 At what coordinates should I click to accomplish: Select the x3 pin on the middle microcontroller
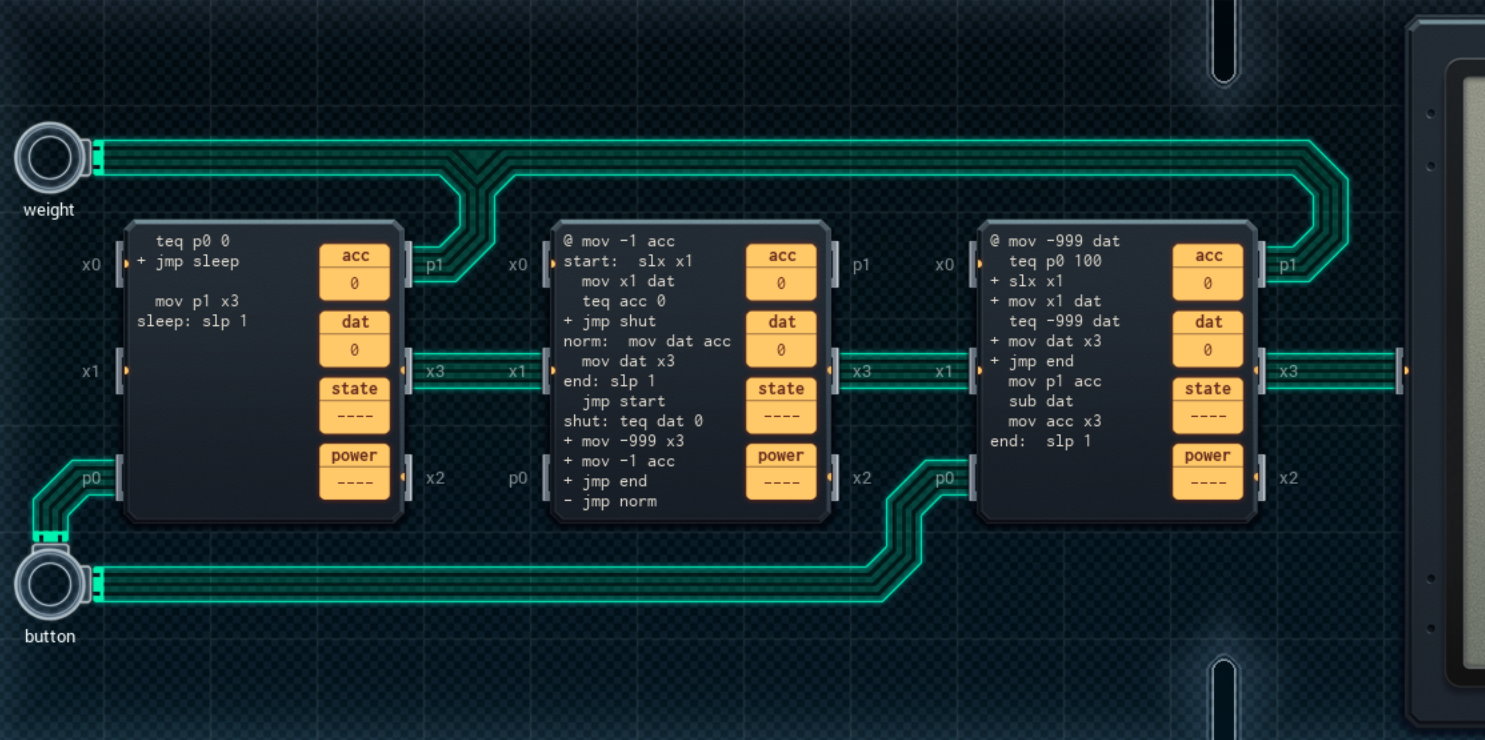[835, 371]
